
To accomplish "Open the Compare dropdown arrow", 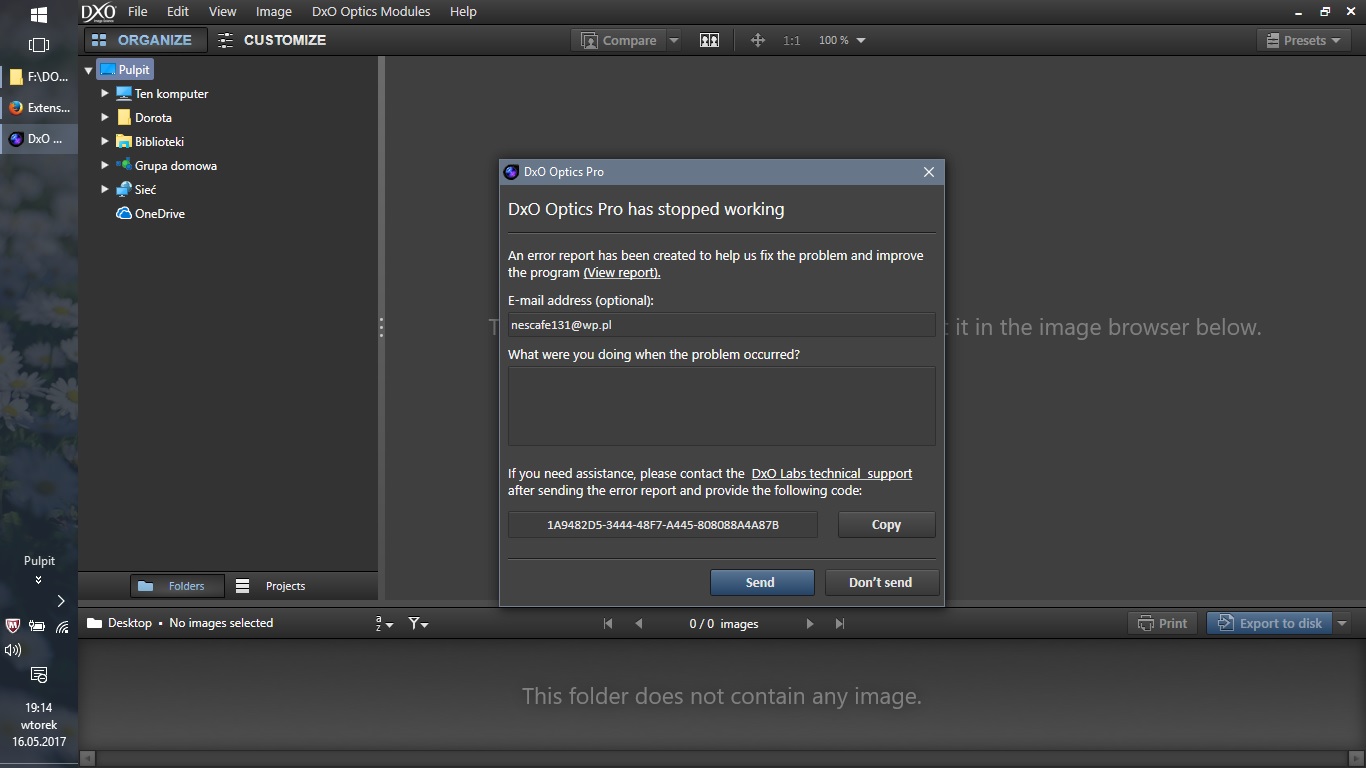I will pyautogui.click(x=674, y=40).
